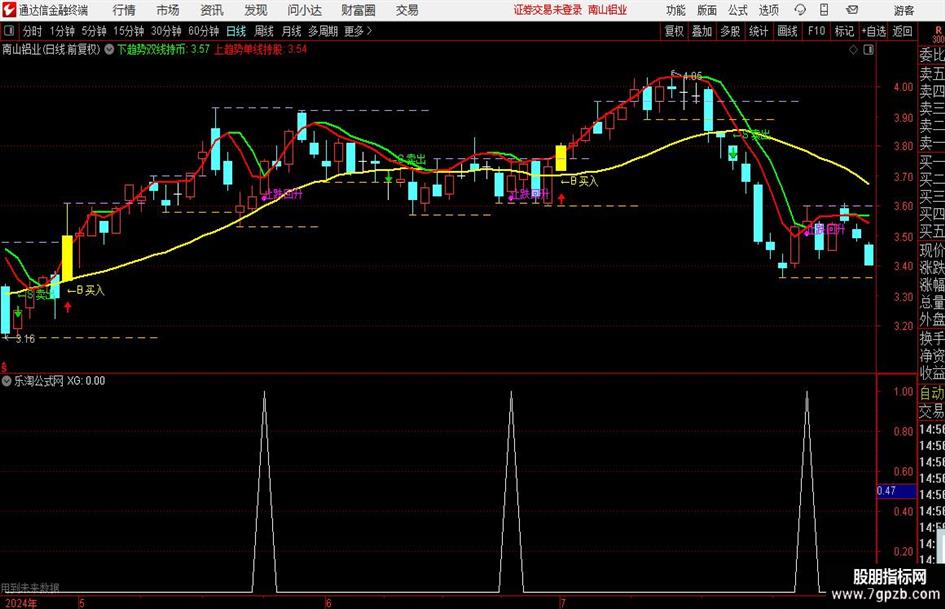Click the 4.05 high price label
Viewport: 945px width, 609px height.
(692, 77)
